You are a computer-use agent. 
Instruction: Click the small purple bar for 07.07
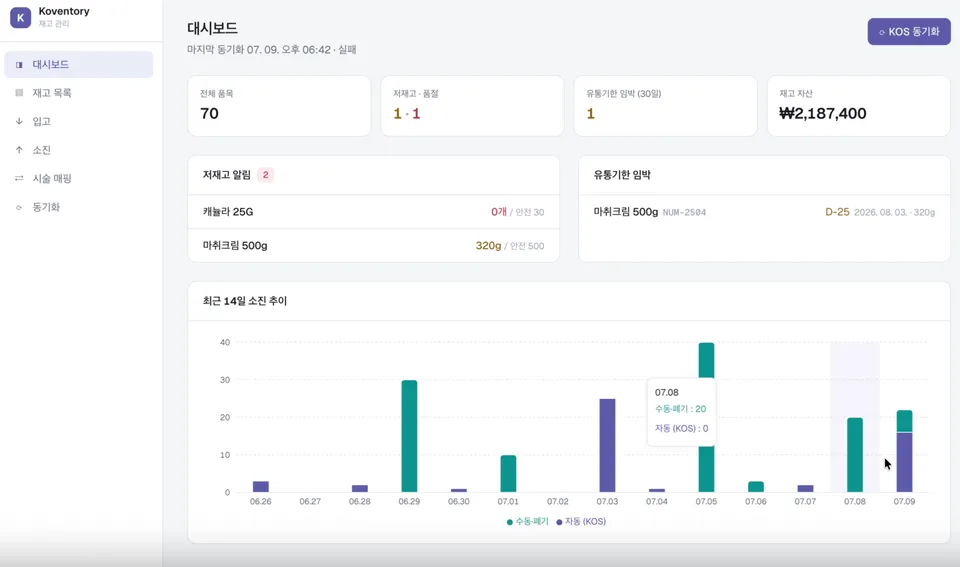tap(806, 489)
